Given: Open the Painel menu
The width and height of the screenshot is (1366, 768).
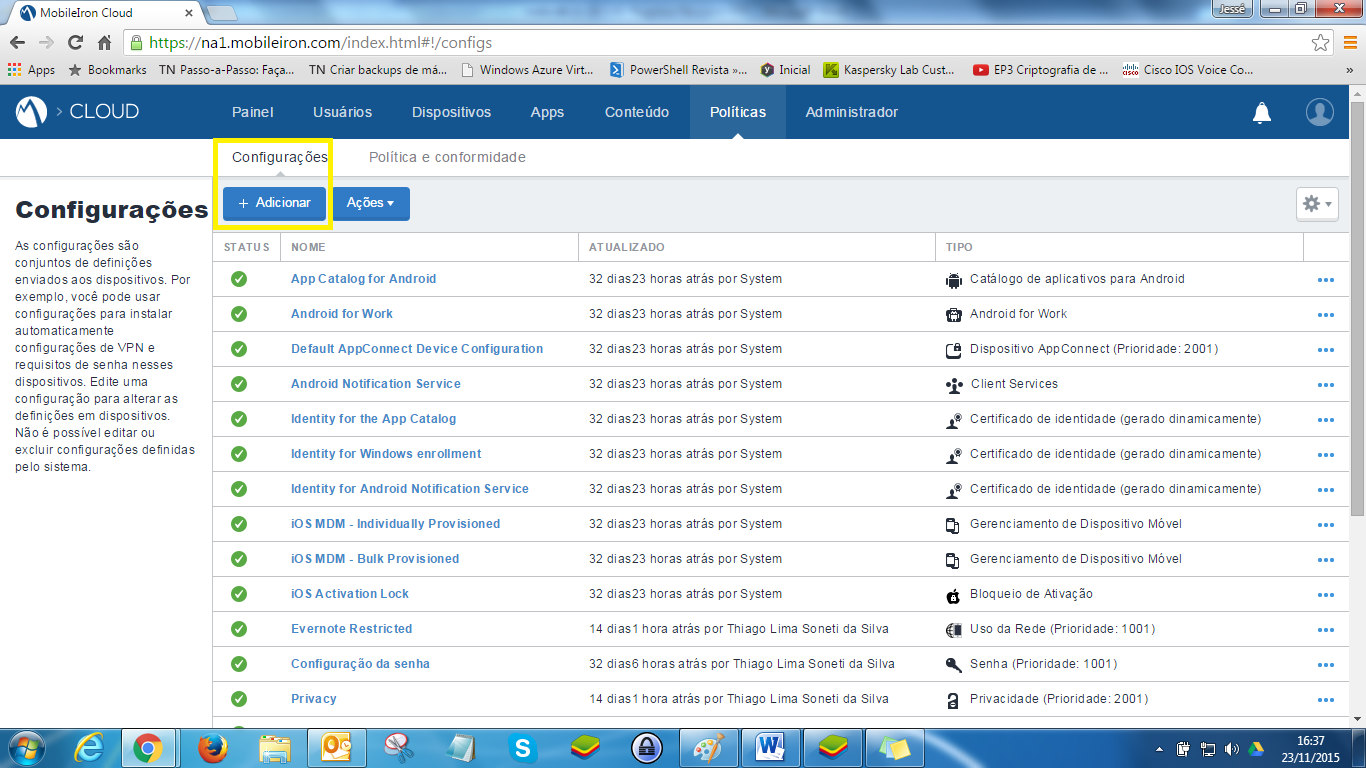Looking at the screenshot, I should coord(253,112).
